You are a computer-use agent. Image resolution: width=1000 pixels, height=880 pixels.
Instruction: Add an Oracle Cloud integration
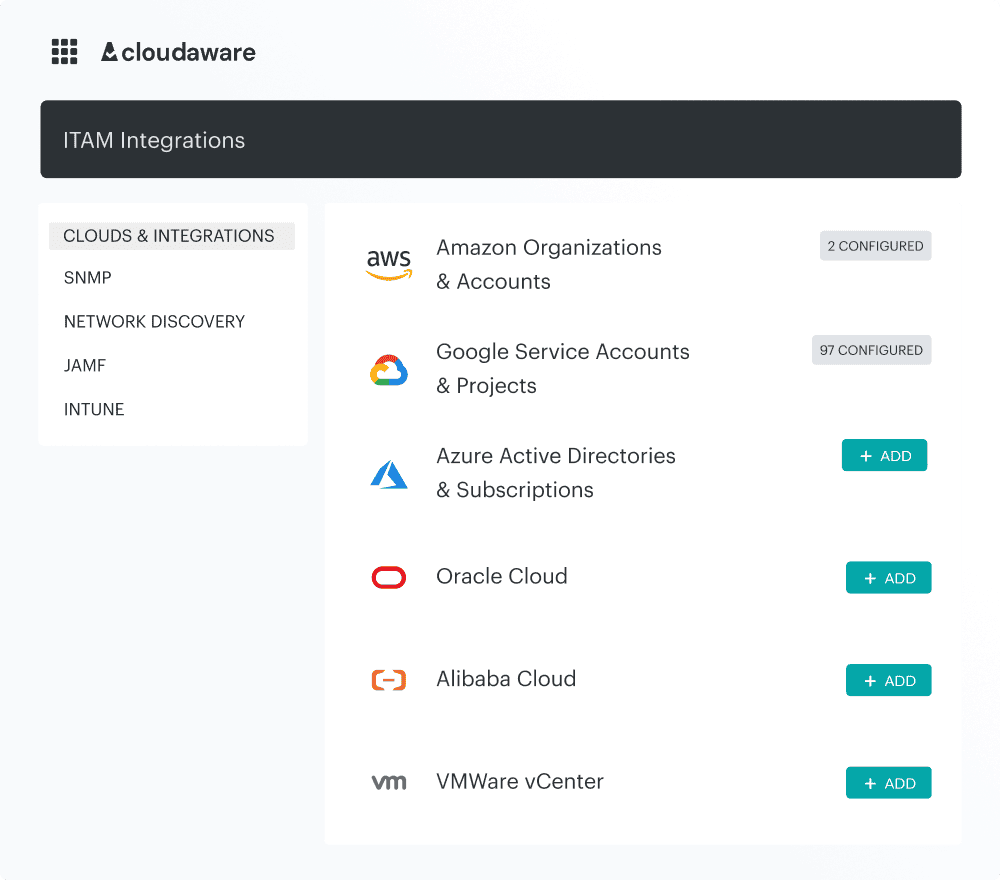click(888, 578)
